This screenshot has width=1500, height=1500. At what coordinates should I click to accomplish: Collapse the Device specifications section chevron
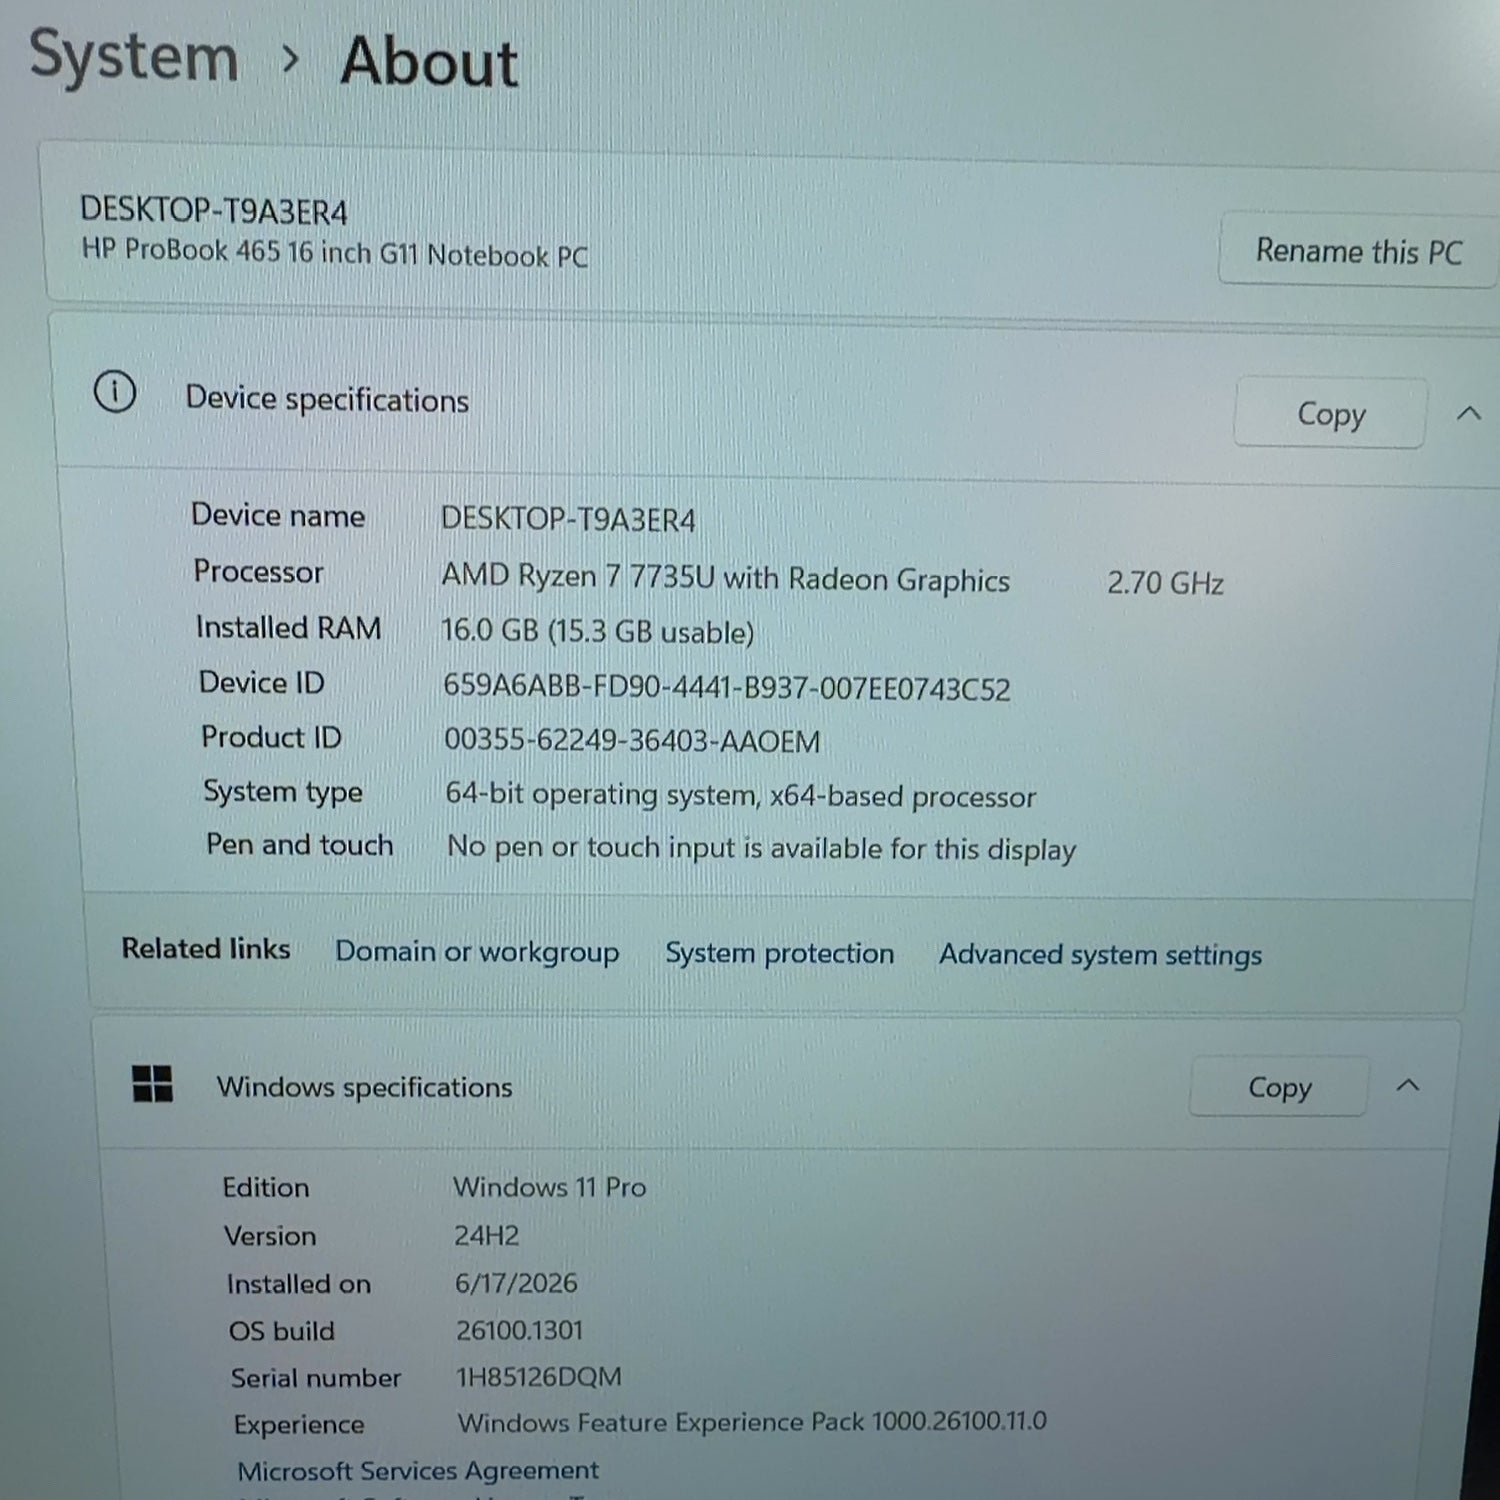click(1468, 413)
